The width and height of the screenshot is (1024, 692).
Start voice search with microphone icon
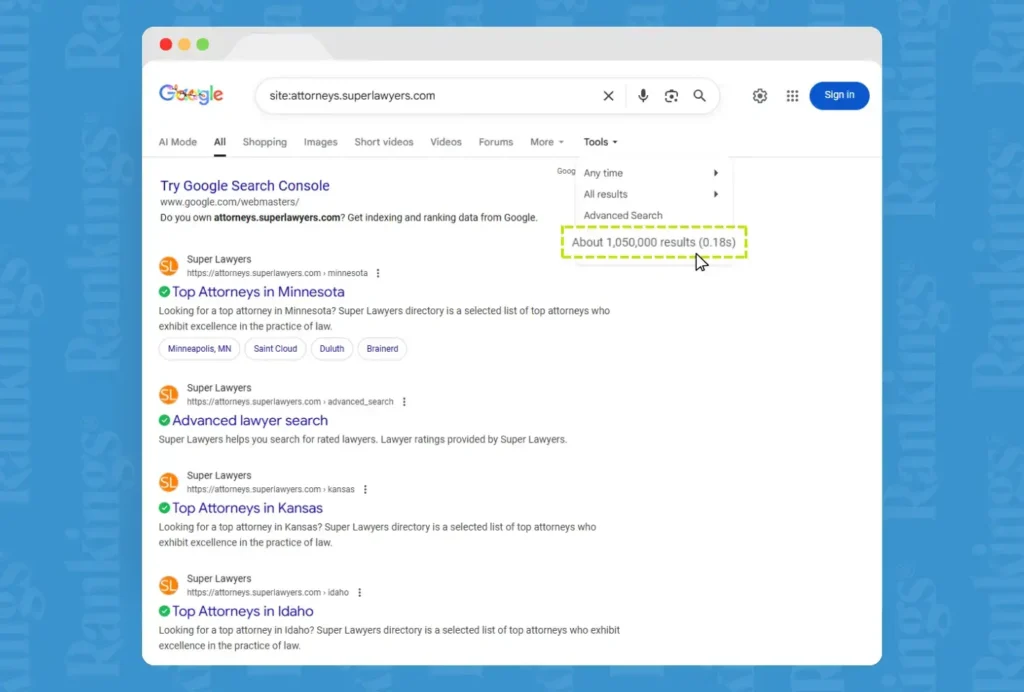point(643,96)
